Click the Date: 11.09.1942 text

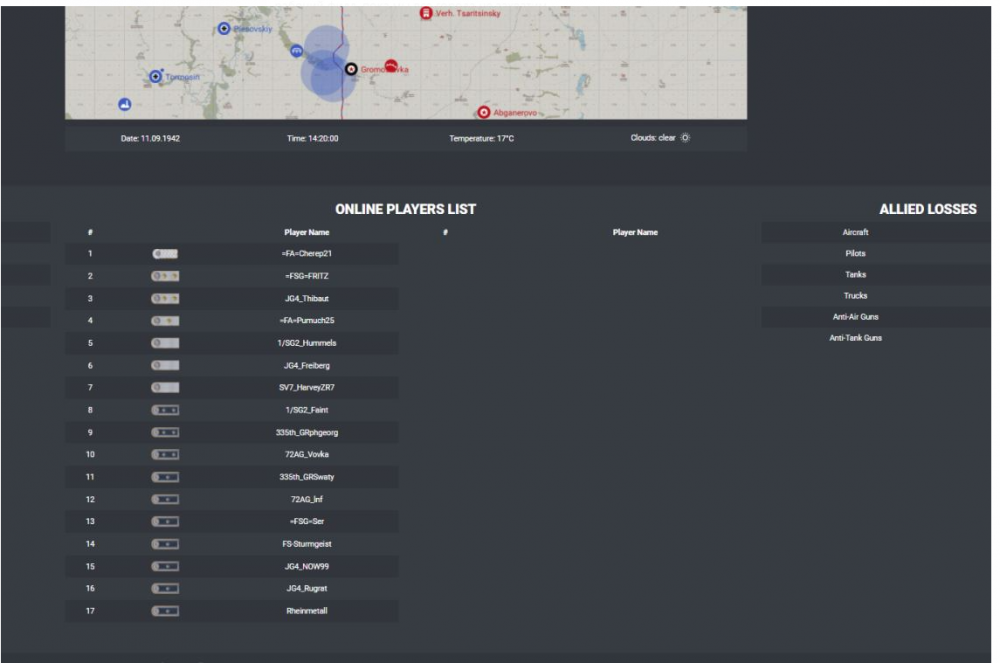(151, 138)
